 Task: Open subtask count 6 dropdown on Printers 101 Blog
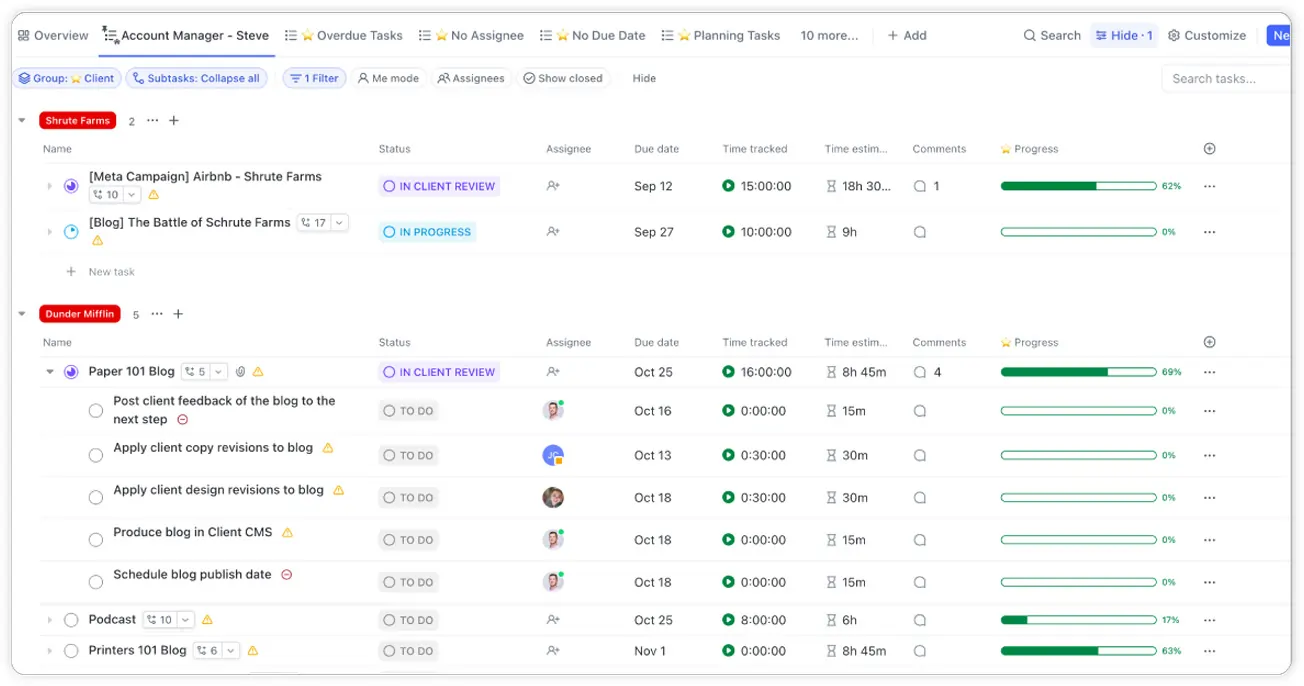pos(217,651)
